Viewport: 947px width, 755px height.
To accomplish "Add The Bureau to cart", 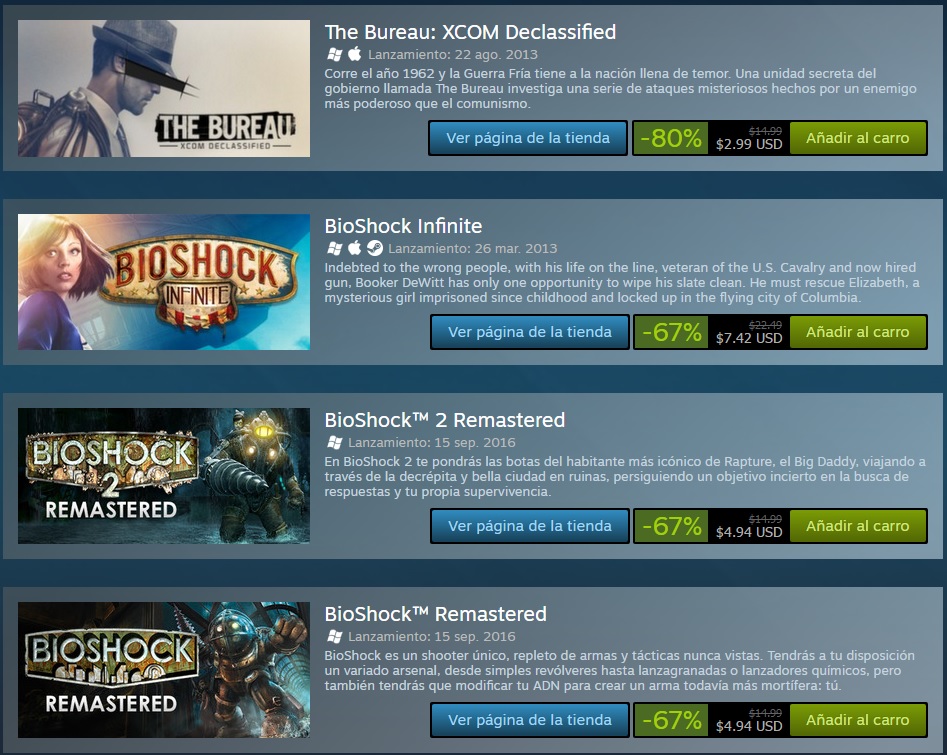I will 858,138.
